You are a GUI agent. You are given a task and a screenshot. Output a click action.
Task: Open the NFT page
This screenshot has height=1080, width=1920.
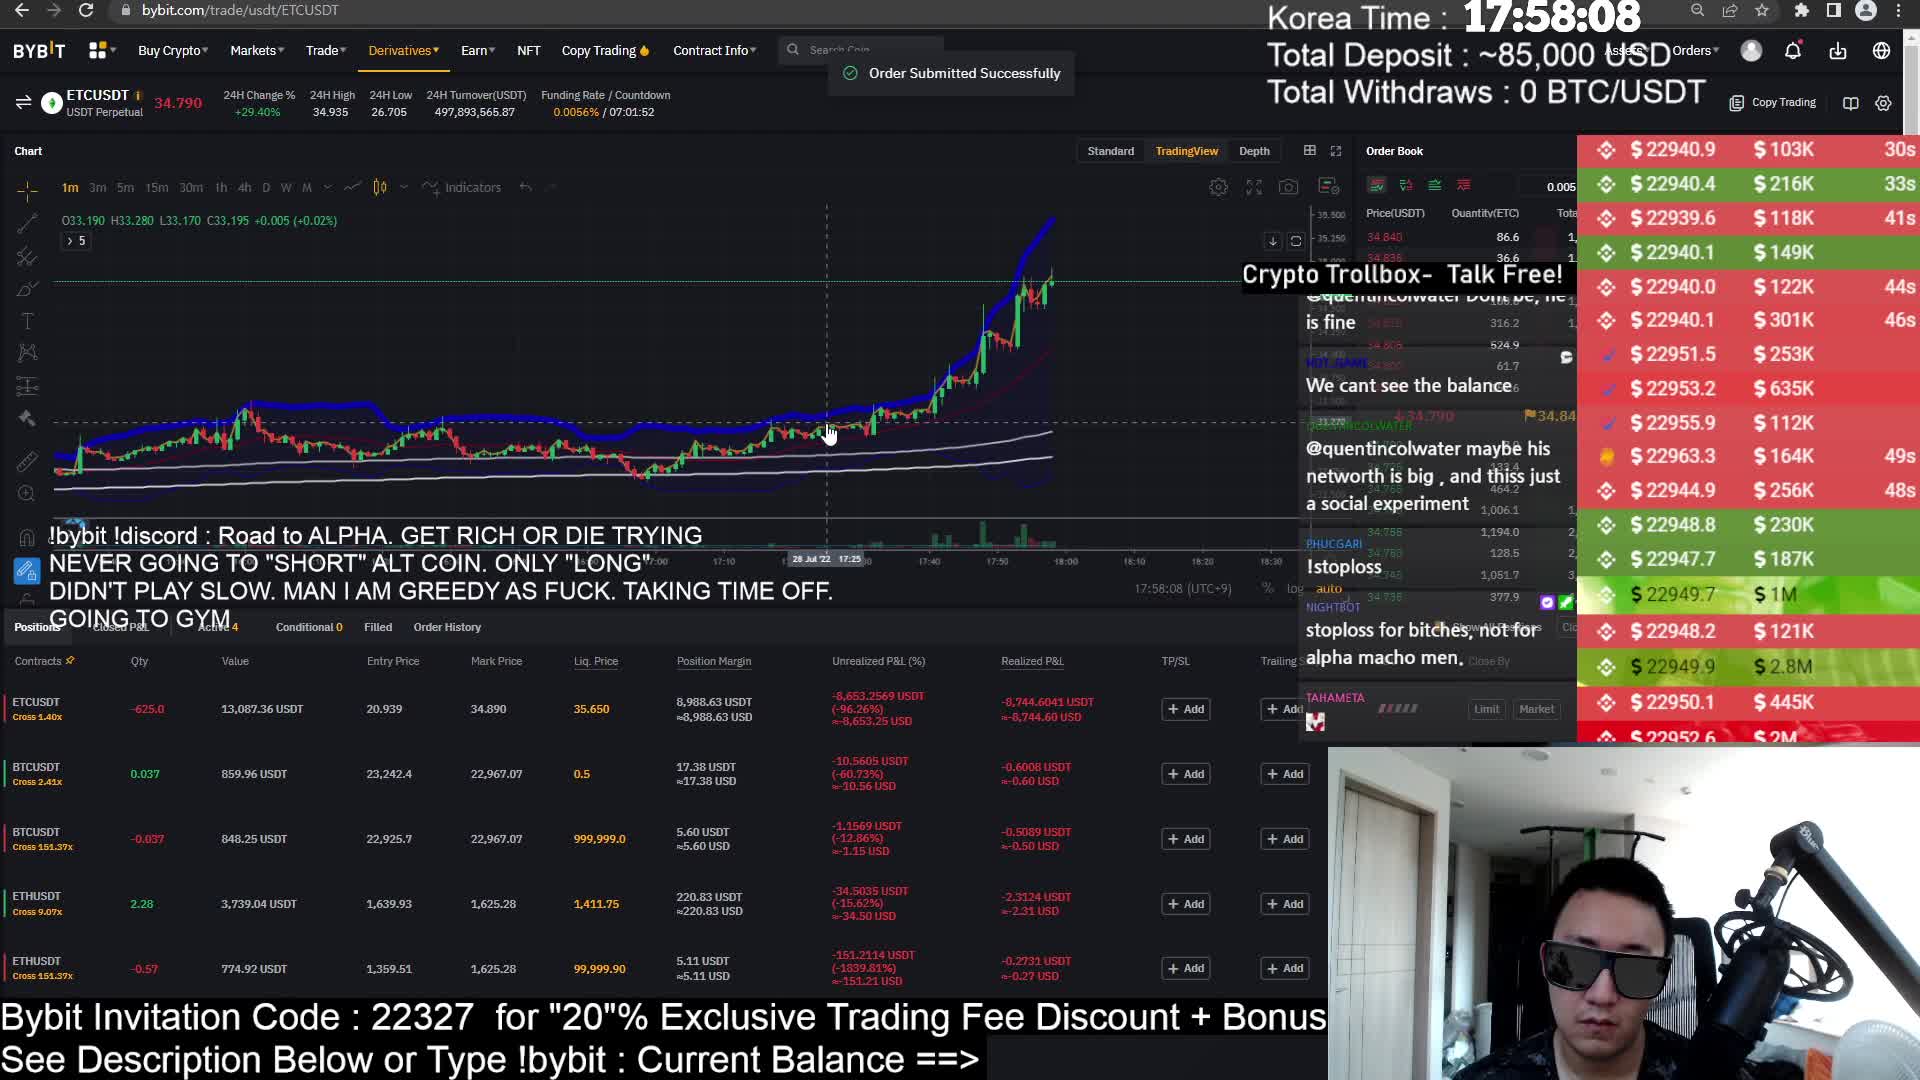coord(528,50)
